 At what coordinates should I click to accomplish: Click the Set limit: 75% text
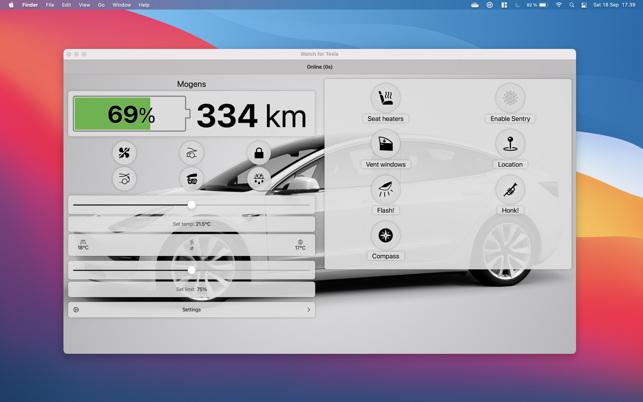point(192,289)
